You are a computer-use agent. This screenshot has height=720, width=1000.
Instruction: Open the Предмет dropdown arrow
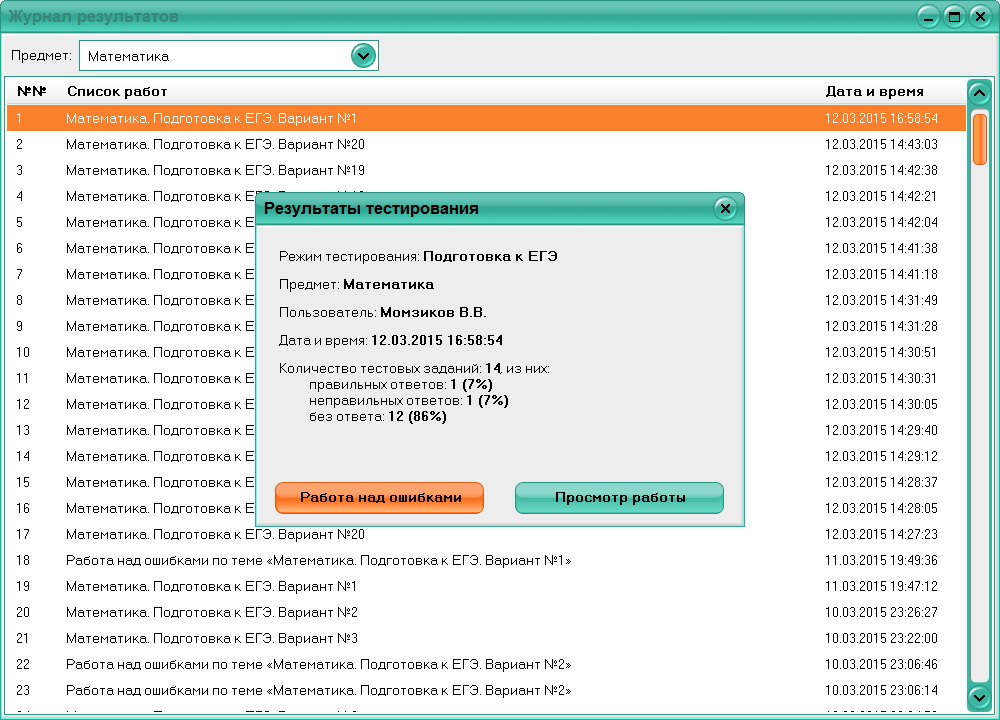pos(363,56)
